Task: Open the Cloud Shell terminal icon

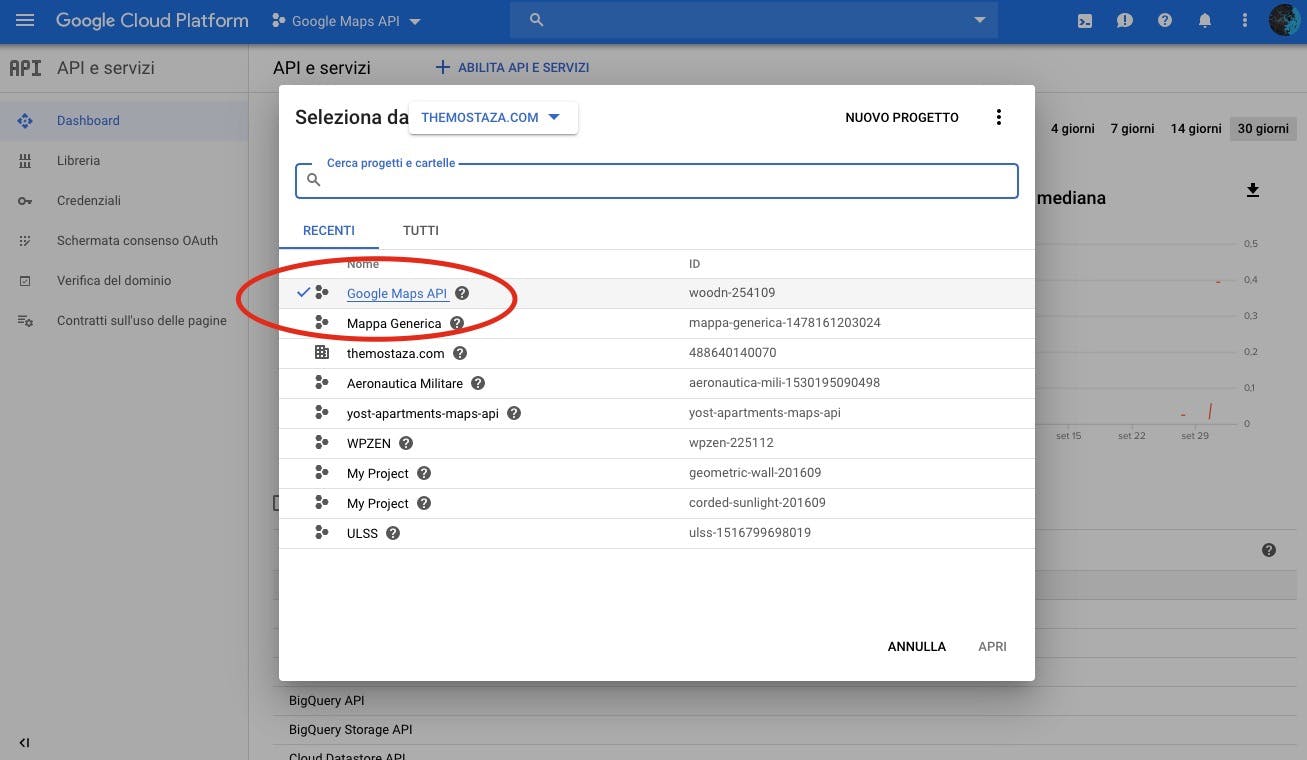Action: 1084,20
